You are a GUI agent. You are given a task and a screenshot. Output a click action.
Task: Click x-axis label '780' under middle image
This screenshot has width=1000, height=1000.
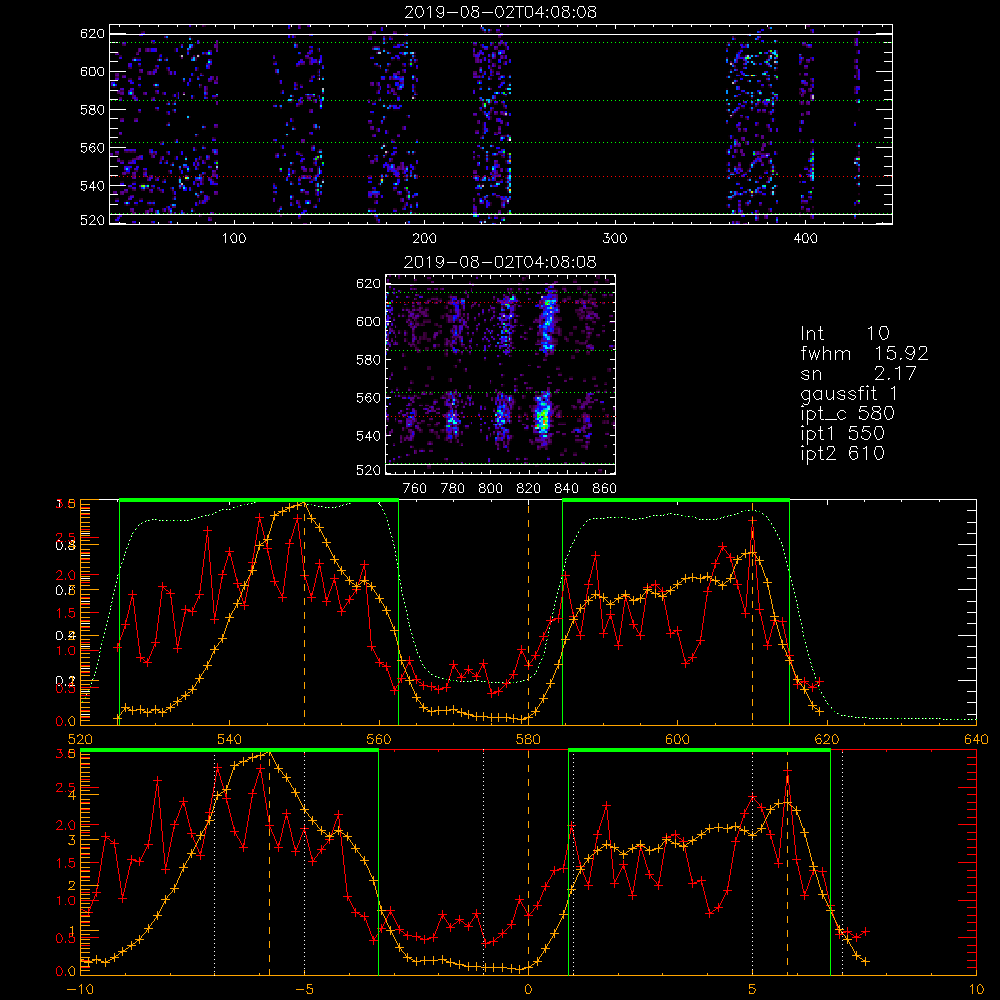coord(453,489)
